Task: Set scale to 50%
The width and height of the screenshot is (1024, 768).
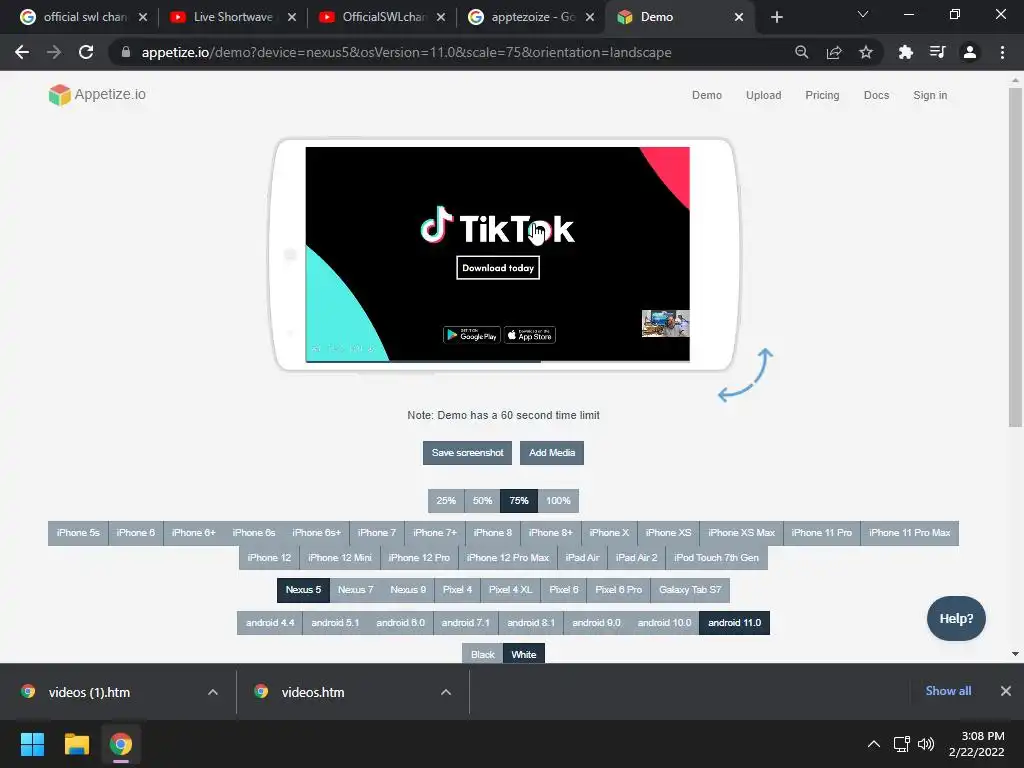Action: (x=483, y=501)
